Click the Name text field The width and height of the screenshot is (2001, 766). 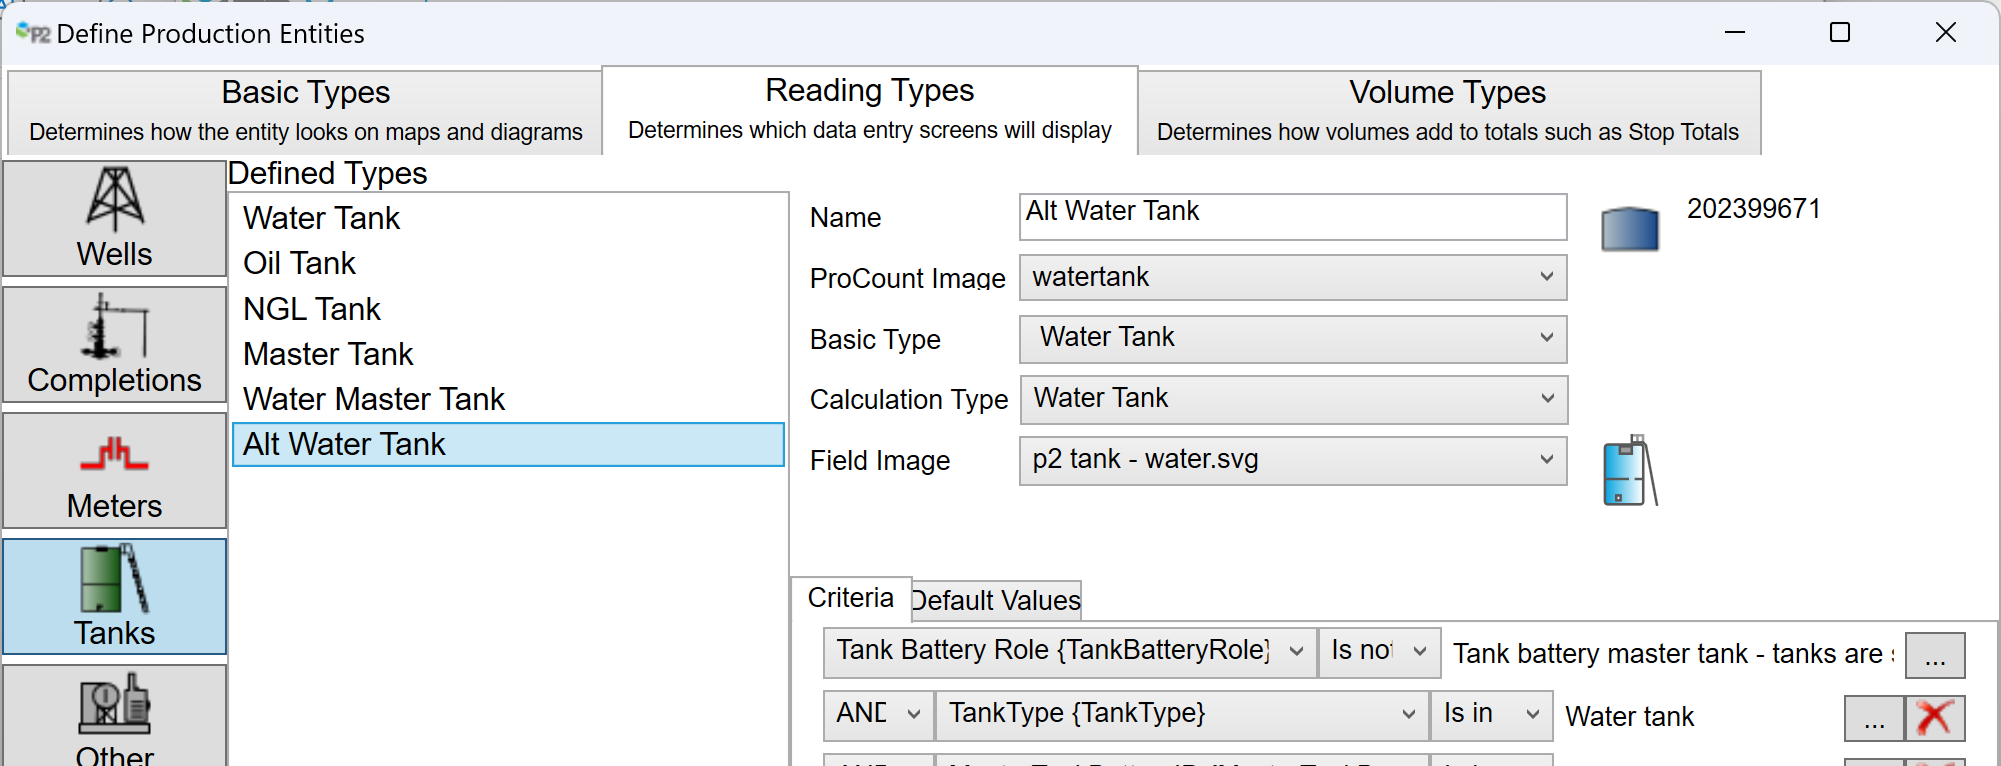1292,217
